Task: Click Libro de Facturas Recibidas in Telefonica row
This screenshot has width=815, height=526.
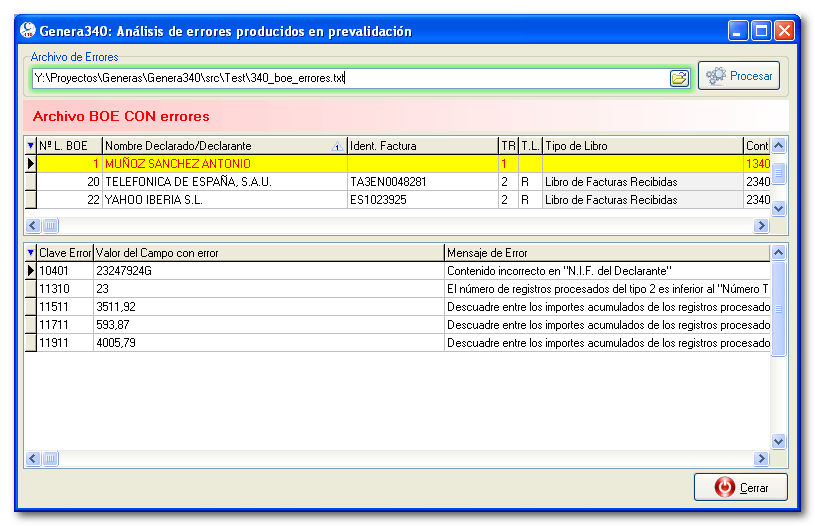Action: 643,182
